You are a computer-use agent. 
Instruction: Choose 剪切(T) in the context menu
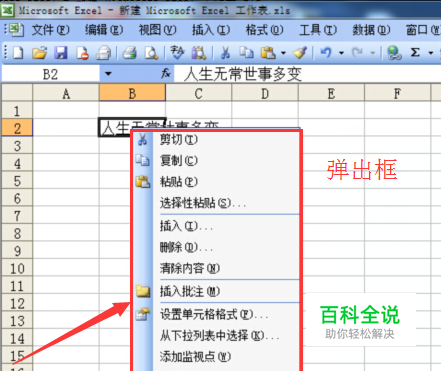pos(217,139)
